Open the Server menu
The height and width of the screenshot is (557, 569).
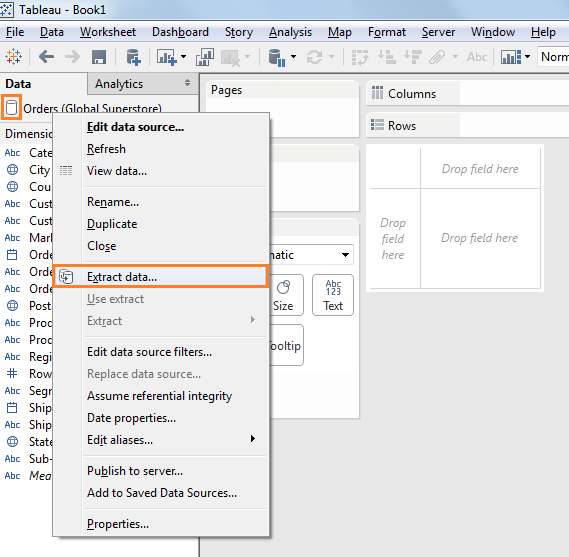coord(438,32)
